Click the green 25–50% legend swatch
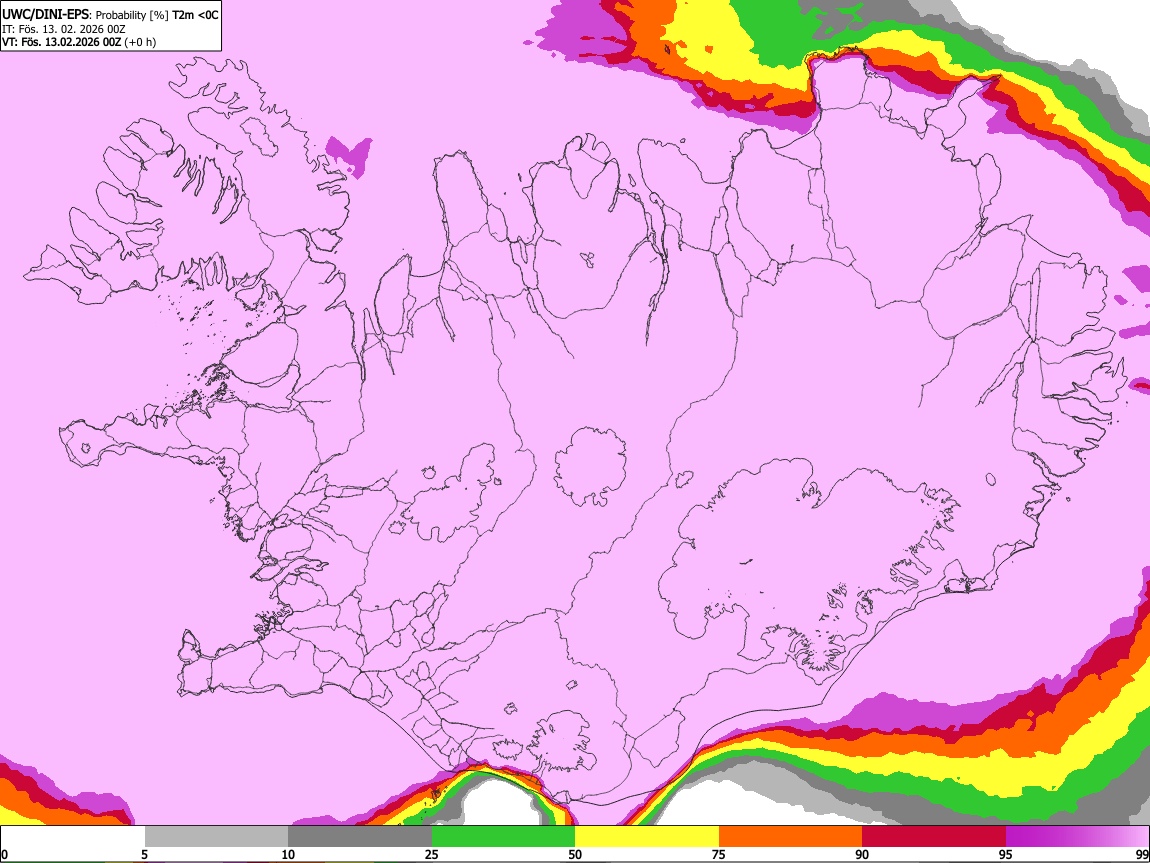Viewport: 1150px width, 863px height. [x=503, y=837]
